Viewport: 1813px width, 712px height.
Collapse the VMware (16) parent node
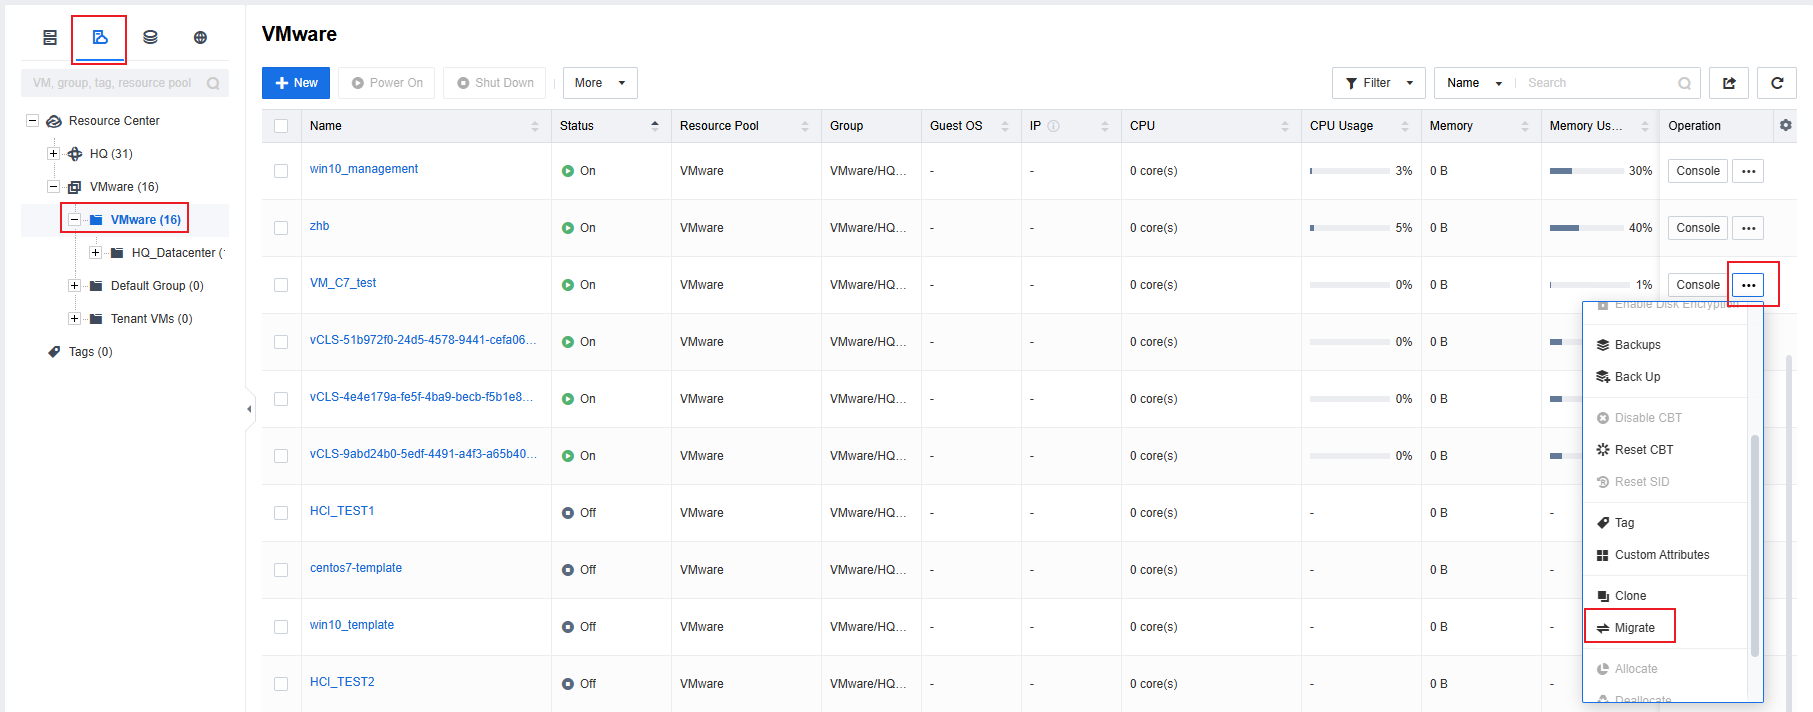tap(53, 186)
